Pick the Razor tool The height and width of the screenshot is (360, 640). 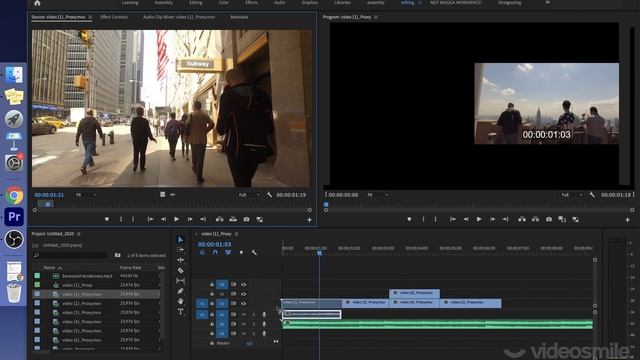pyautogui.click(x=180, y=270)
